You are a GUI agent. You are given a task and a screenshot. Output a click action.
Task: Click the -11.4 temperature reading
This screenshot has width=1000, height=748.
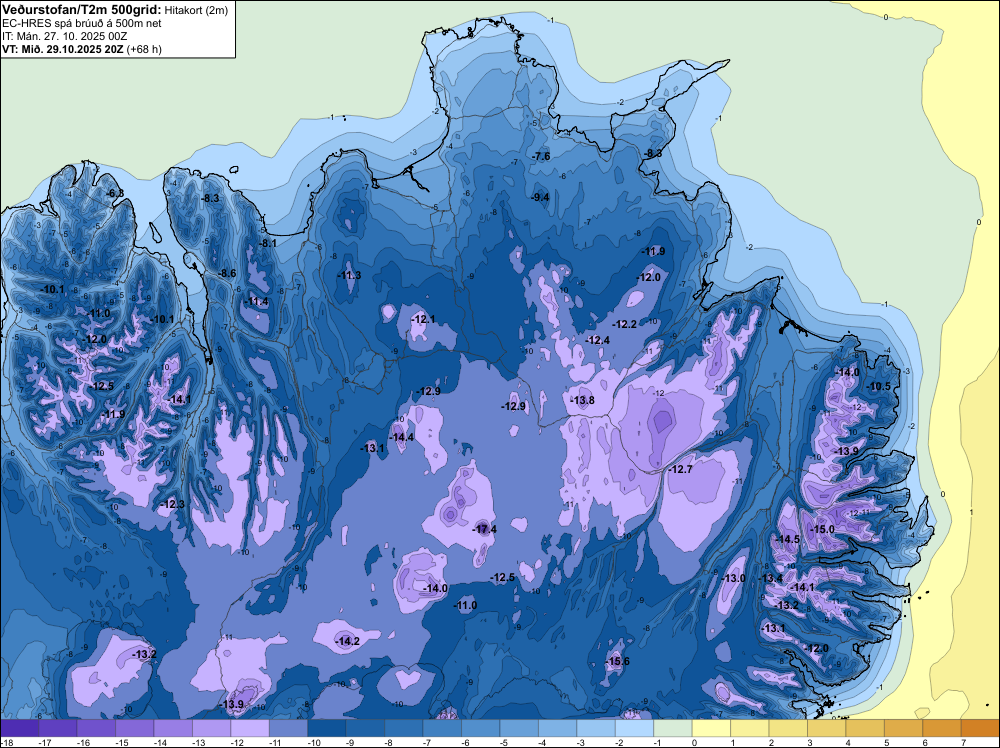tap(257, 302)
